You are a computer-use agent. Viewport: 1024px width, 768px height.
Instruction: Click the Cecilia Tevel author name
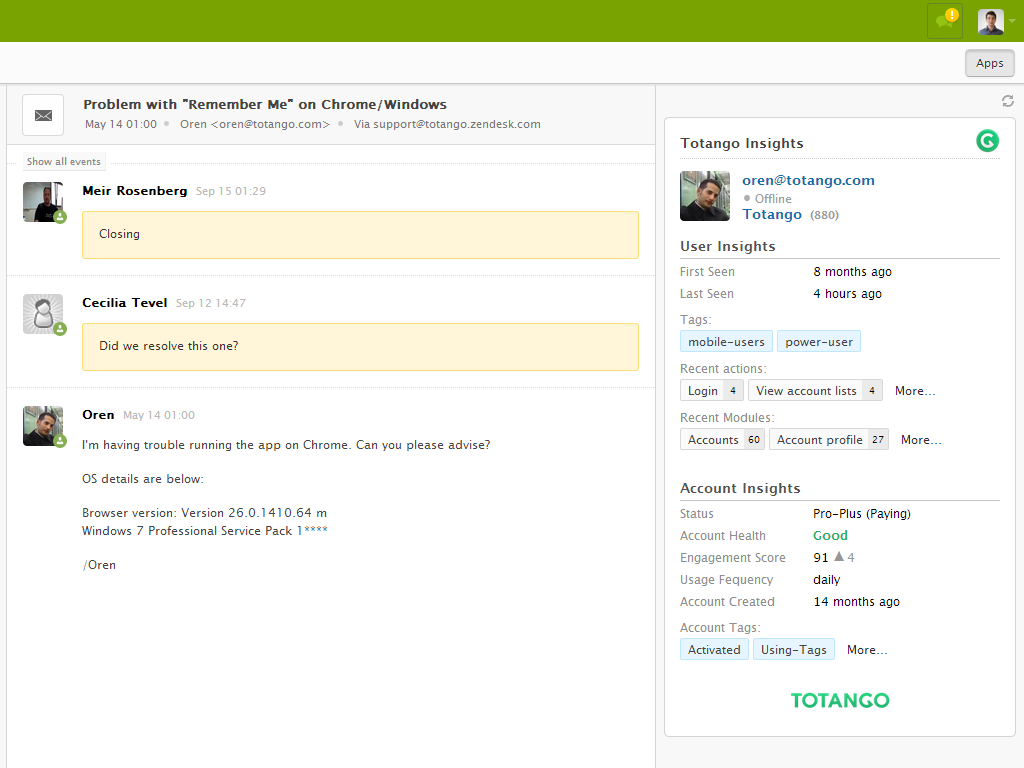pyautogui.click(x=125, y=302)
